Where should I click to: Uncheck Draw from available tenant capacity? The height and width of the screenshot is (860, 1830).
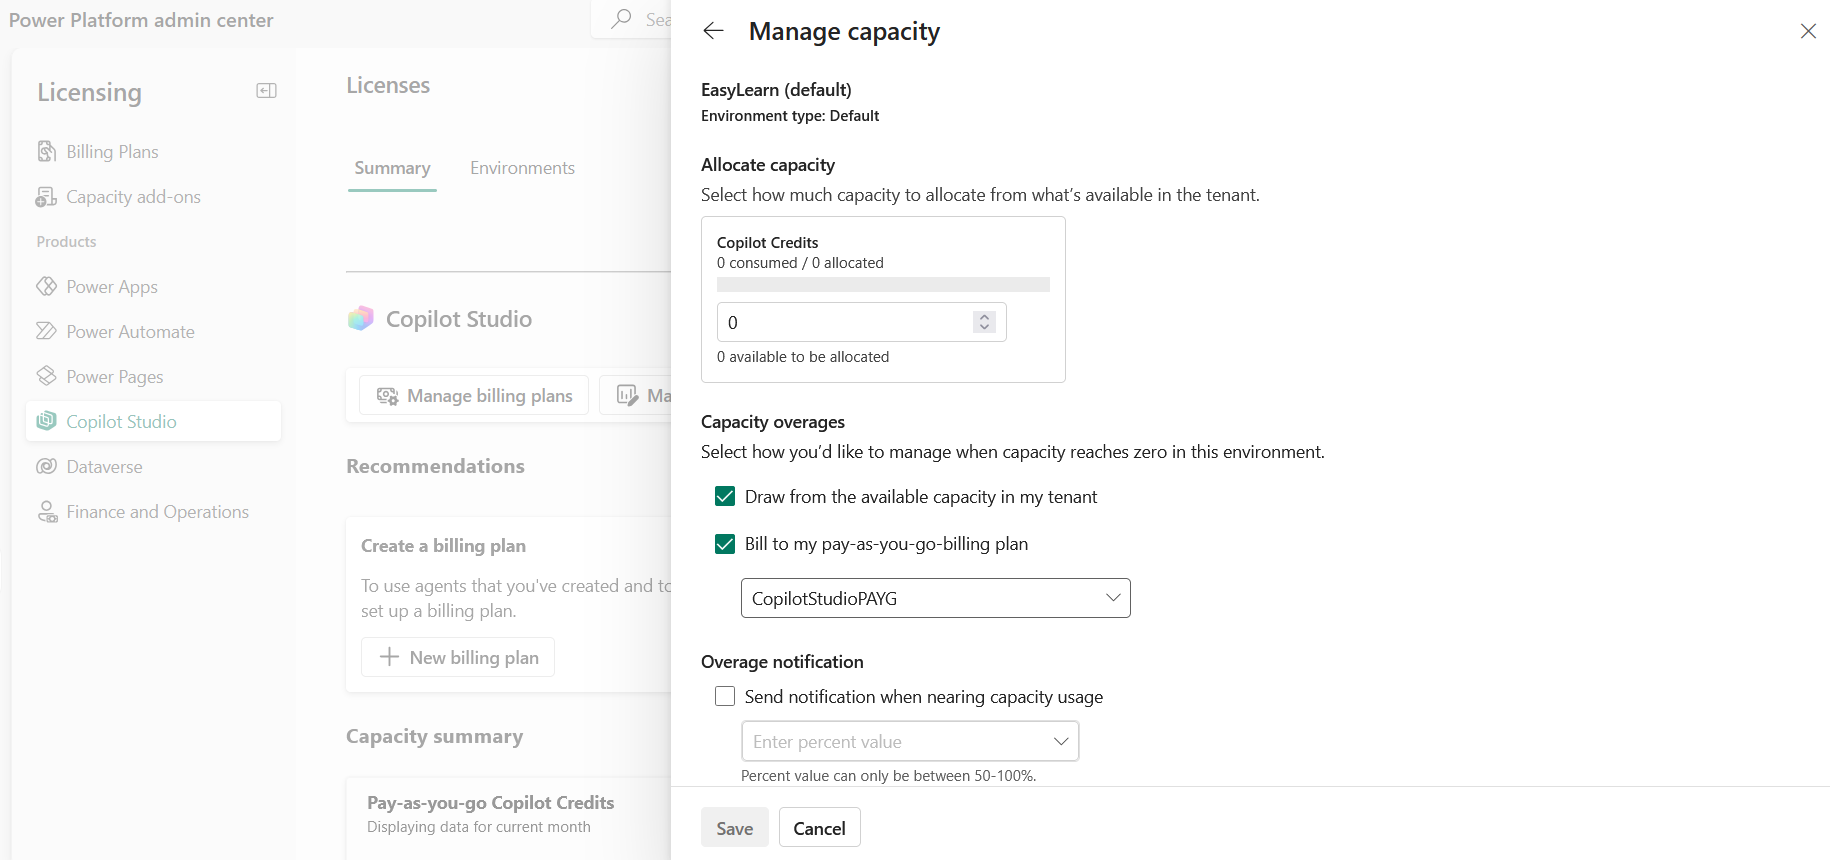725,497
